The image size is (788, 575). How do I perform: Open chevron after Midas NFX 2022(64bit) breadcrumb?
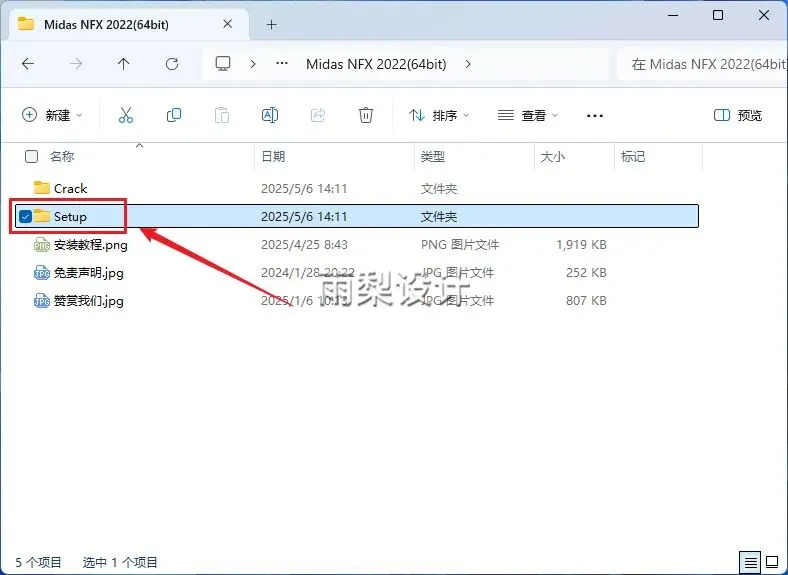pos(468,64)
